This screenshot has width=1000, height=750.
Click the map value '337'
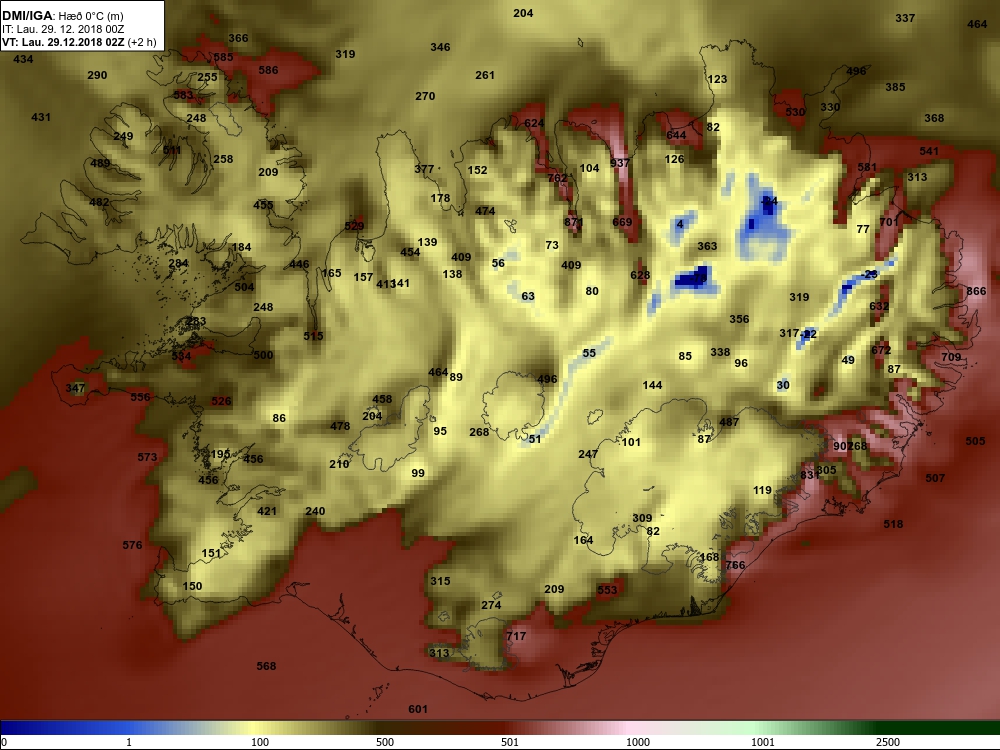(905, 18)
